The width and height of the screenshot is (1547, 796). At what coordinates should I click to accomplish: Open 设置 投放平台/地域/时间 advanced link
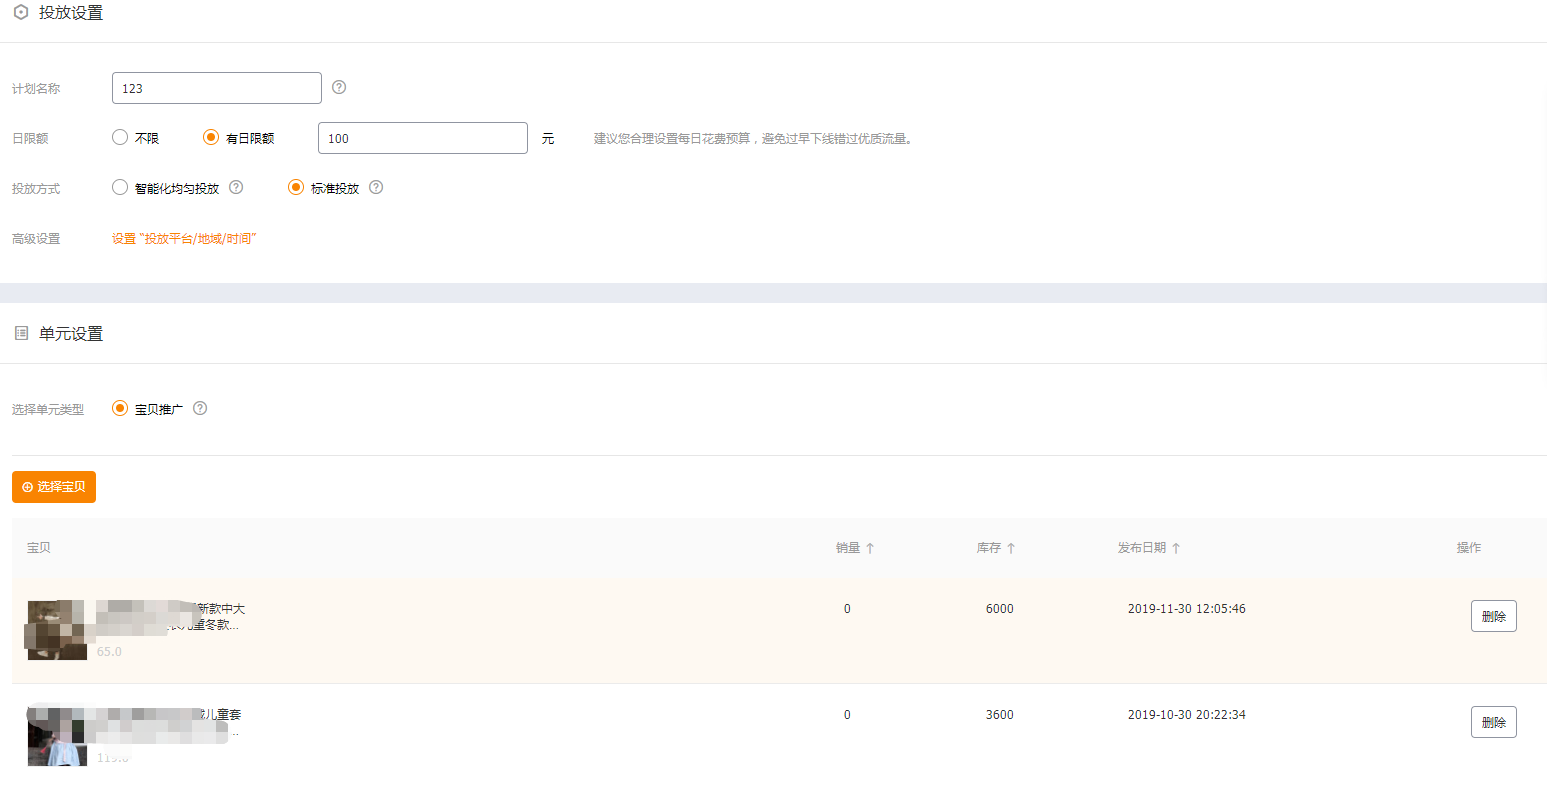pyautogui.click(x=184, y=238)
